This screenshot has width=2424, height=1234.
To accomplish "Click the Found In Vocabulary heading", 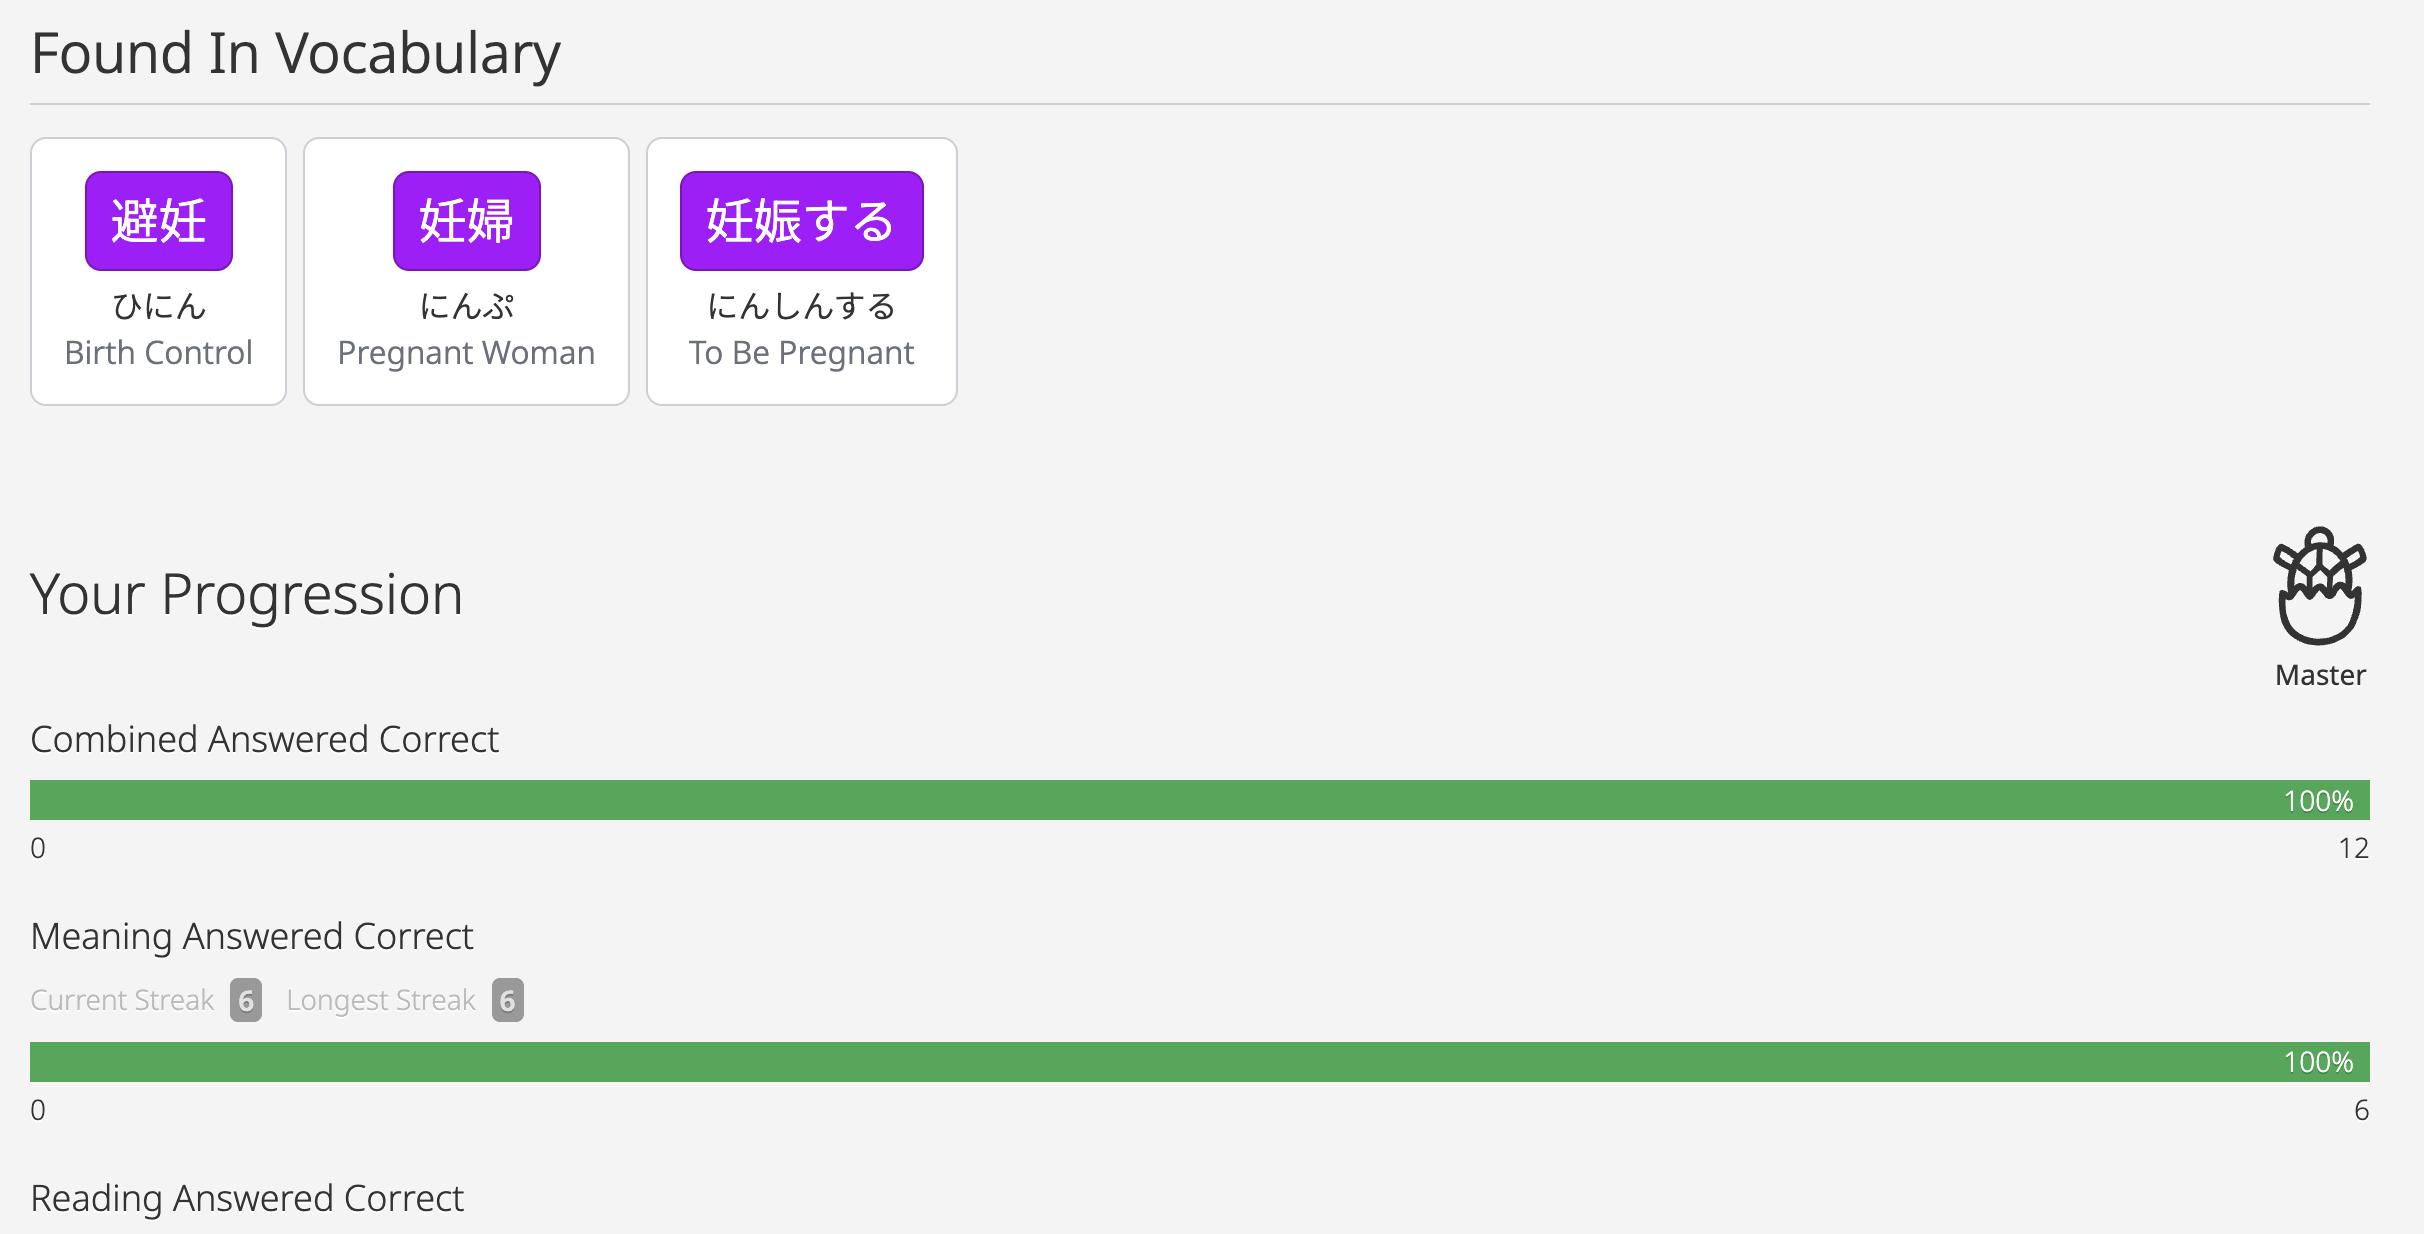I will (x=296, y=53).
